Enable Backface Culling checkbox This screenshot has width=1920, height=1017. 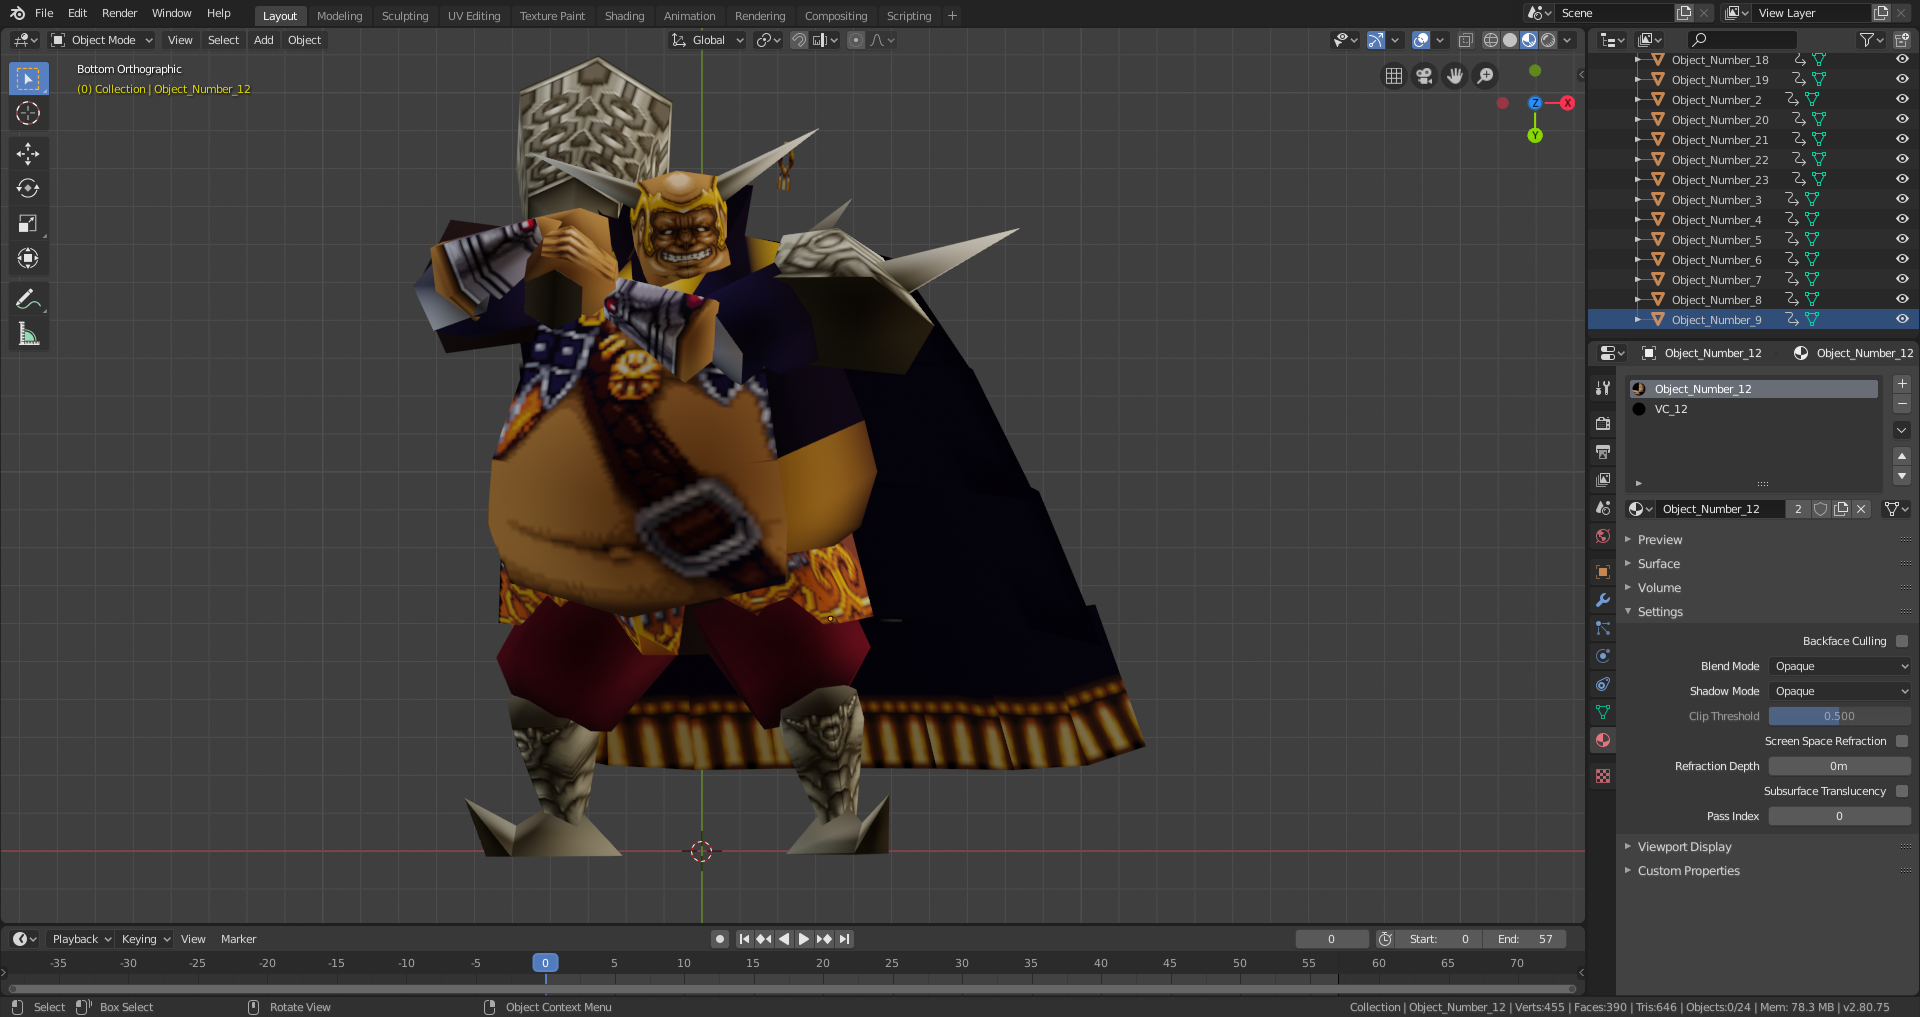click(1902, 641)
